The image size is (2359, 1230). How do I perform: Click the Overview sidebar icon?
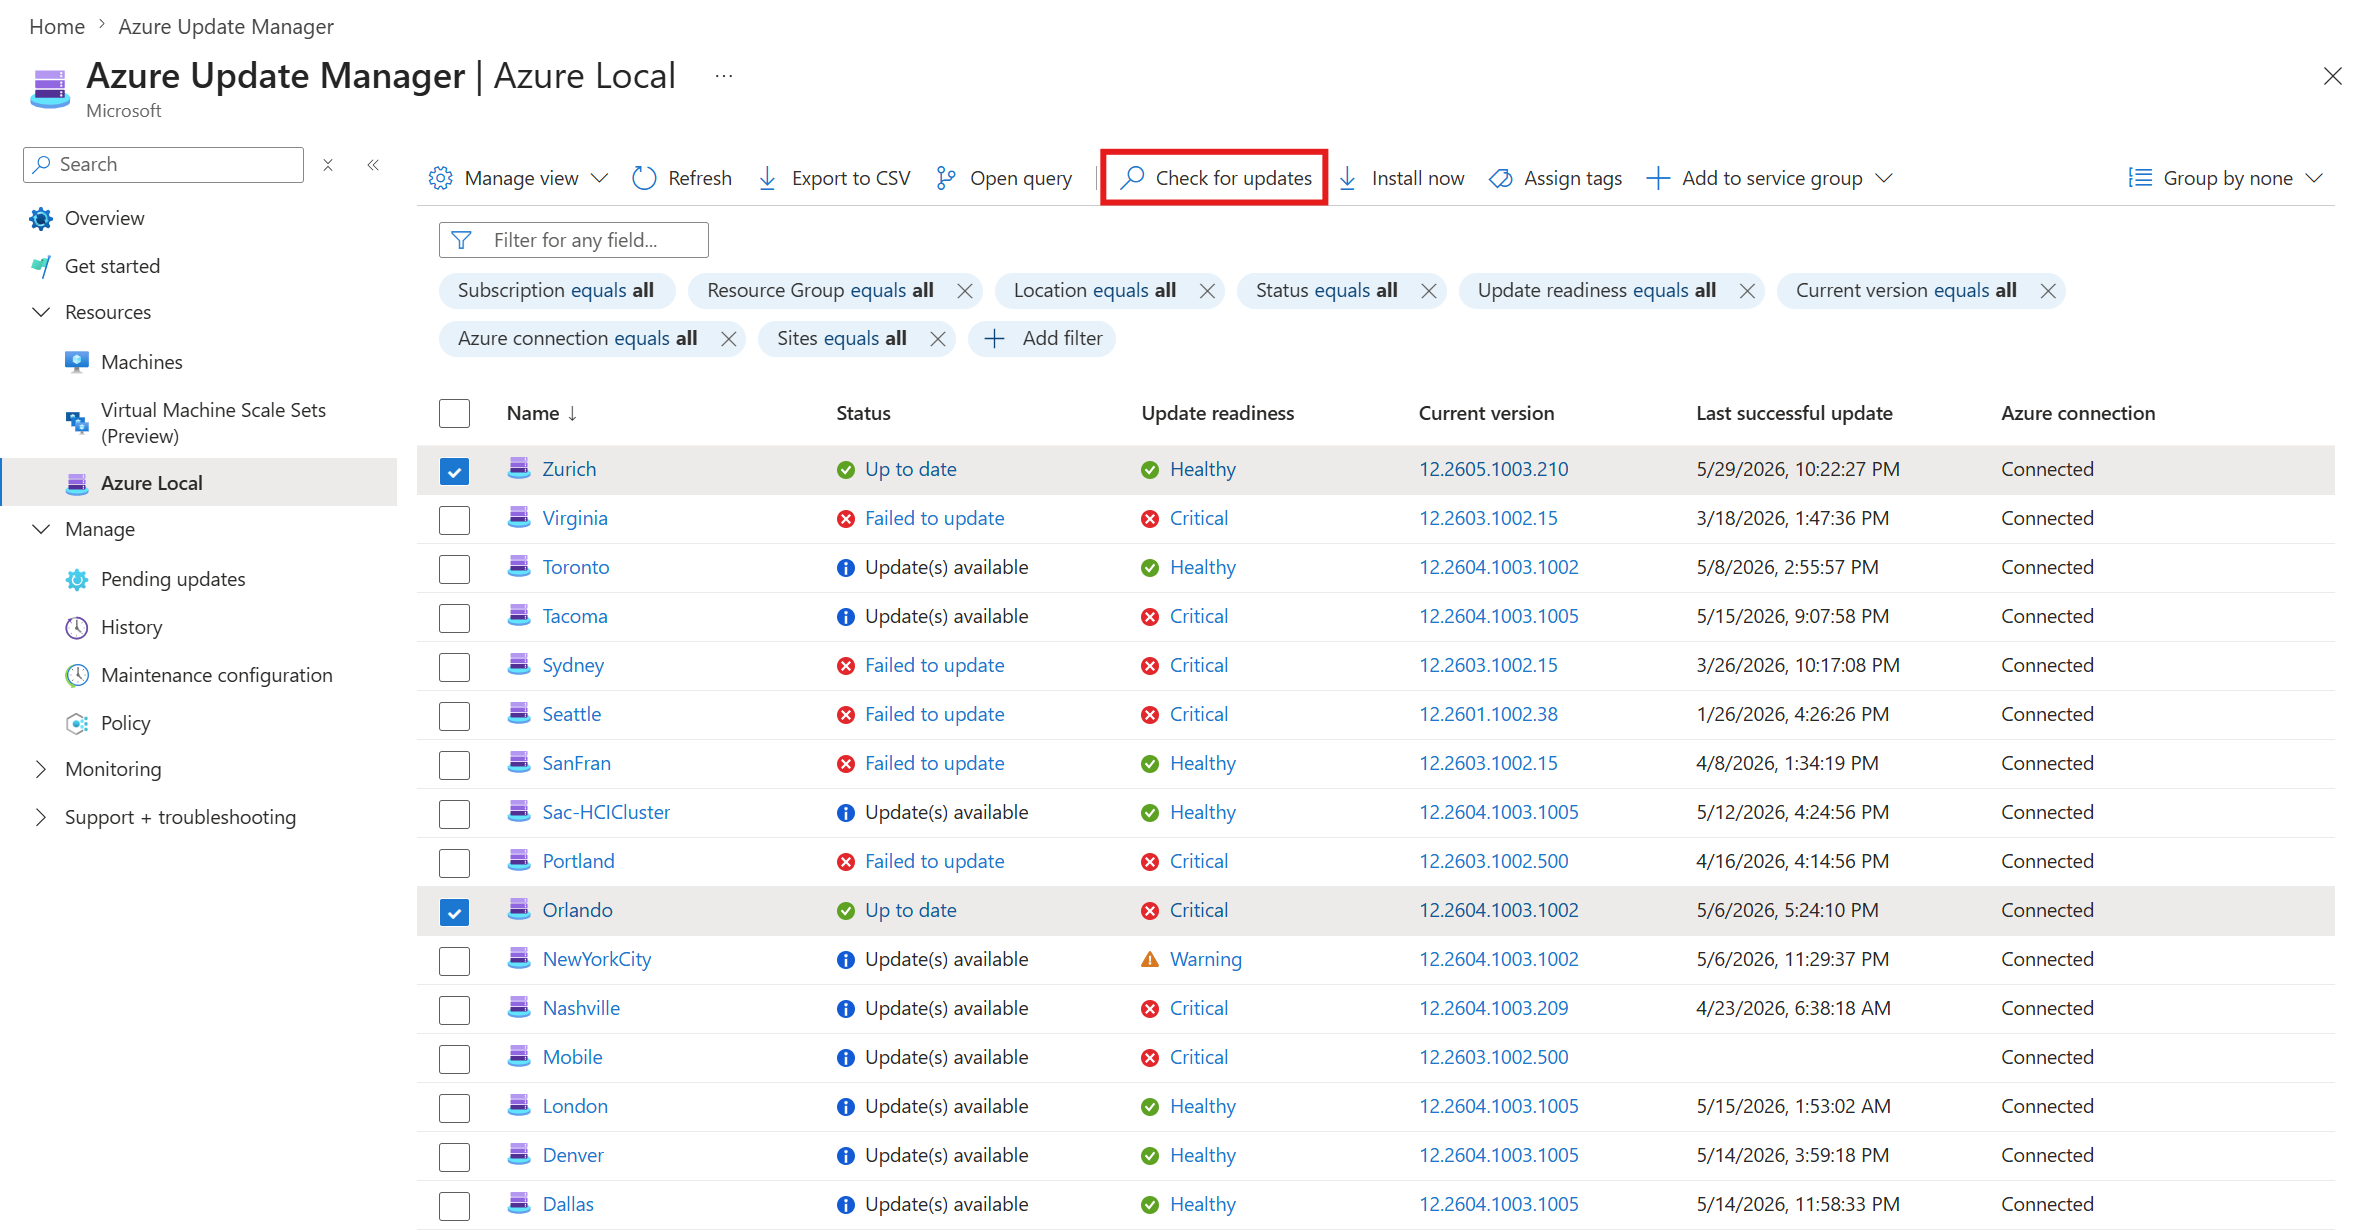click(x=41, y=218)
